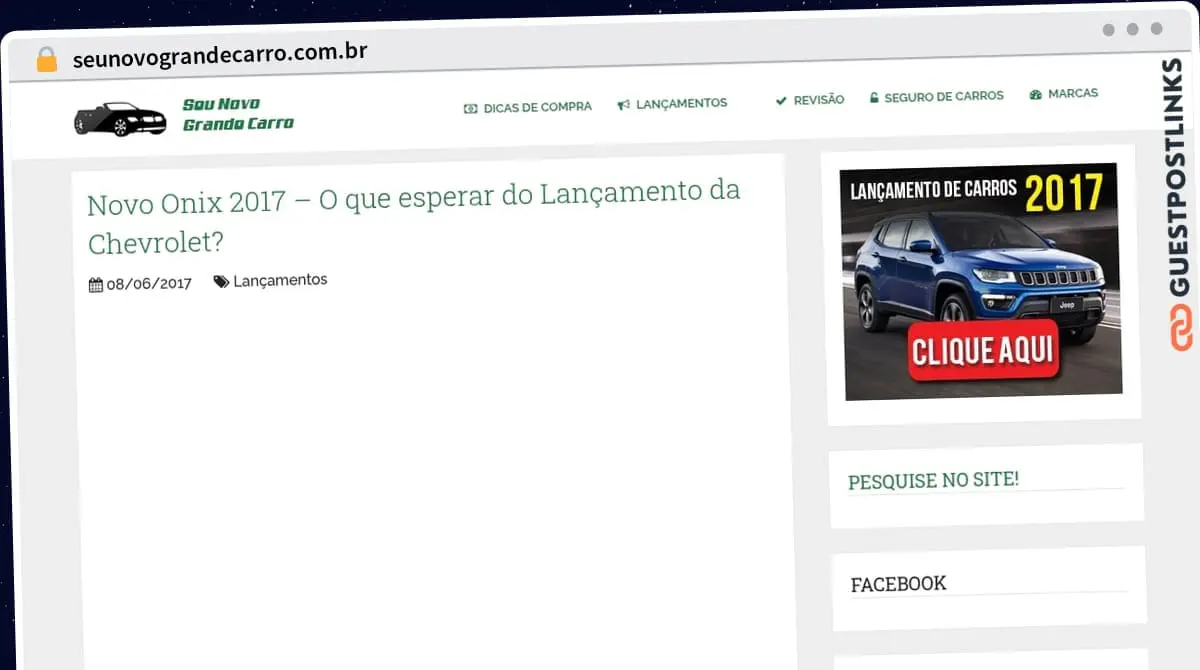1200x670 pixels.
Task: Click the megaphone icon beside Lançamentos
Action: [x=623, y=104]
